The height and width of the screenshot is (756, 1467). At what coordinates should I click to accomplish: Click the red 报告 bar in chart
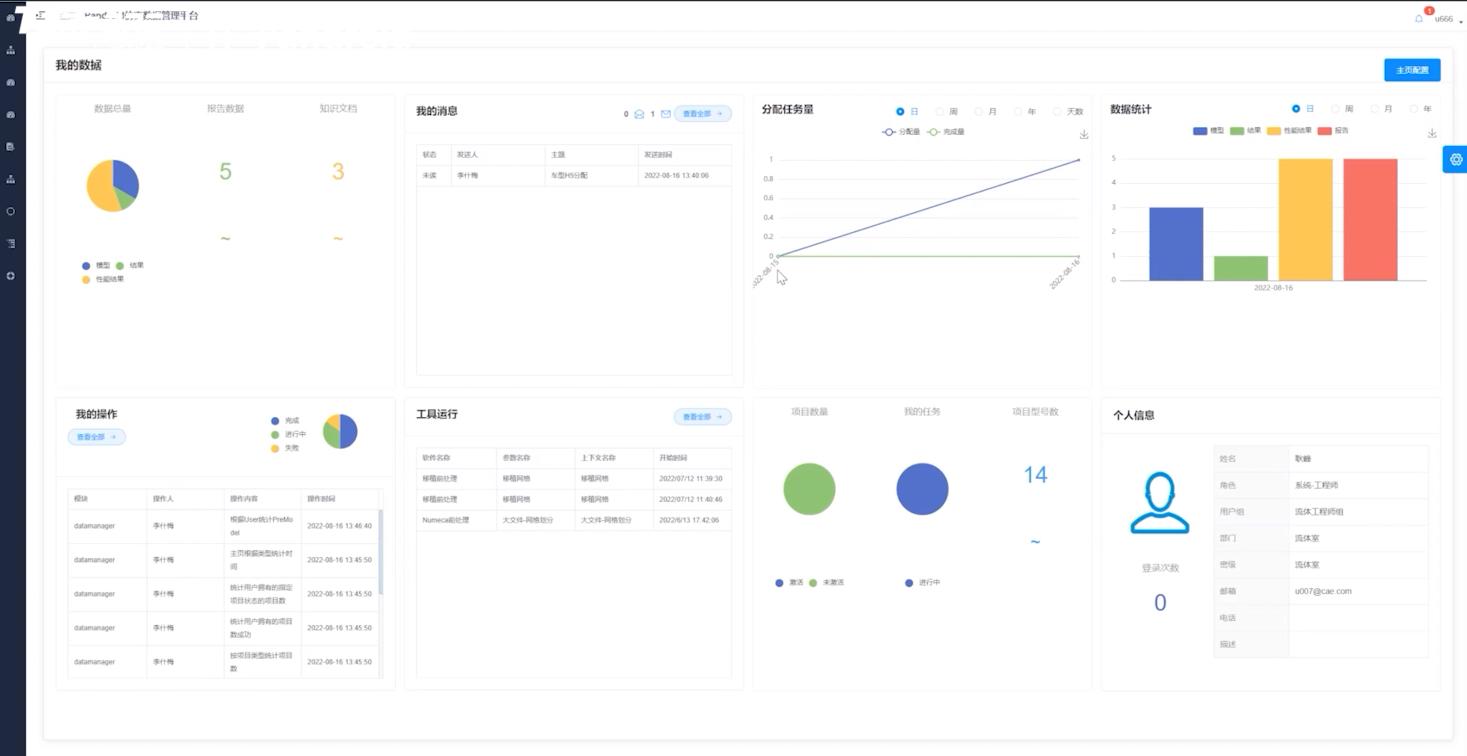click(x=1370, y=220)
